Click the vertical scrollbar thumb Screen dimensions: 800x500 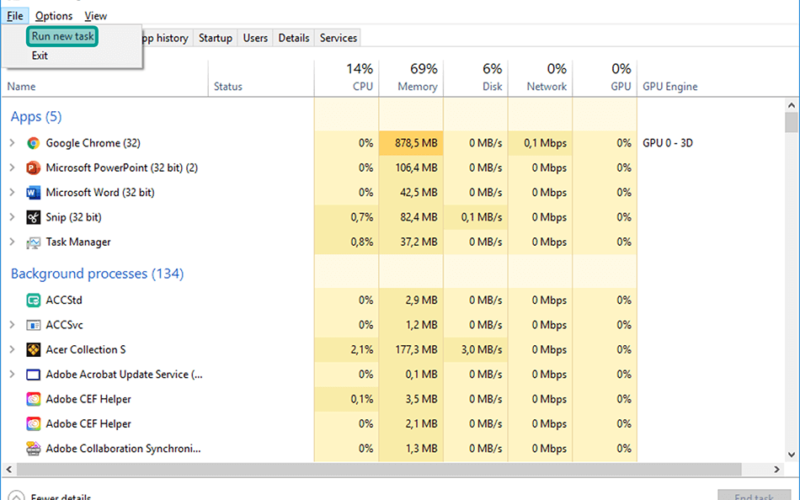791,122
